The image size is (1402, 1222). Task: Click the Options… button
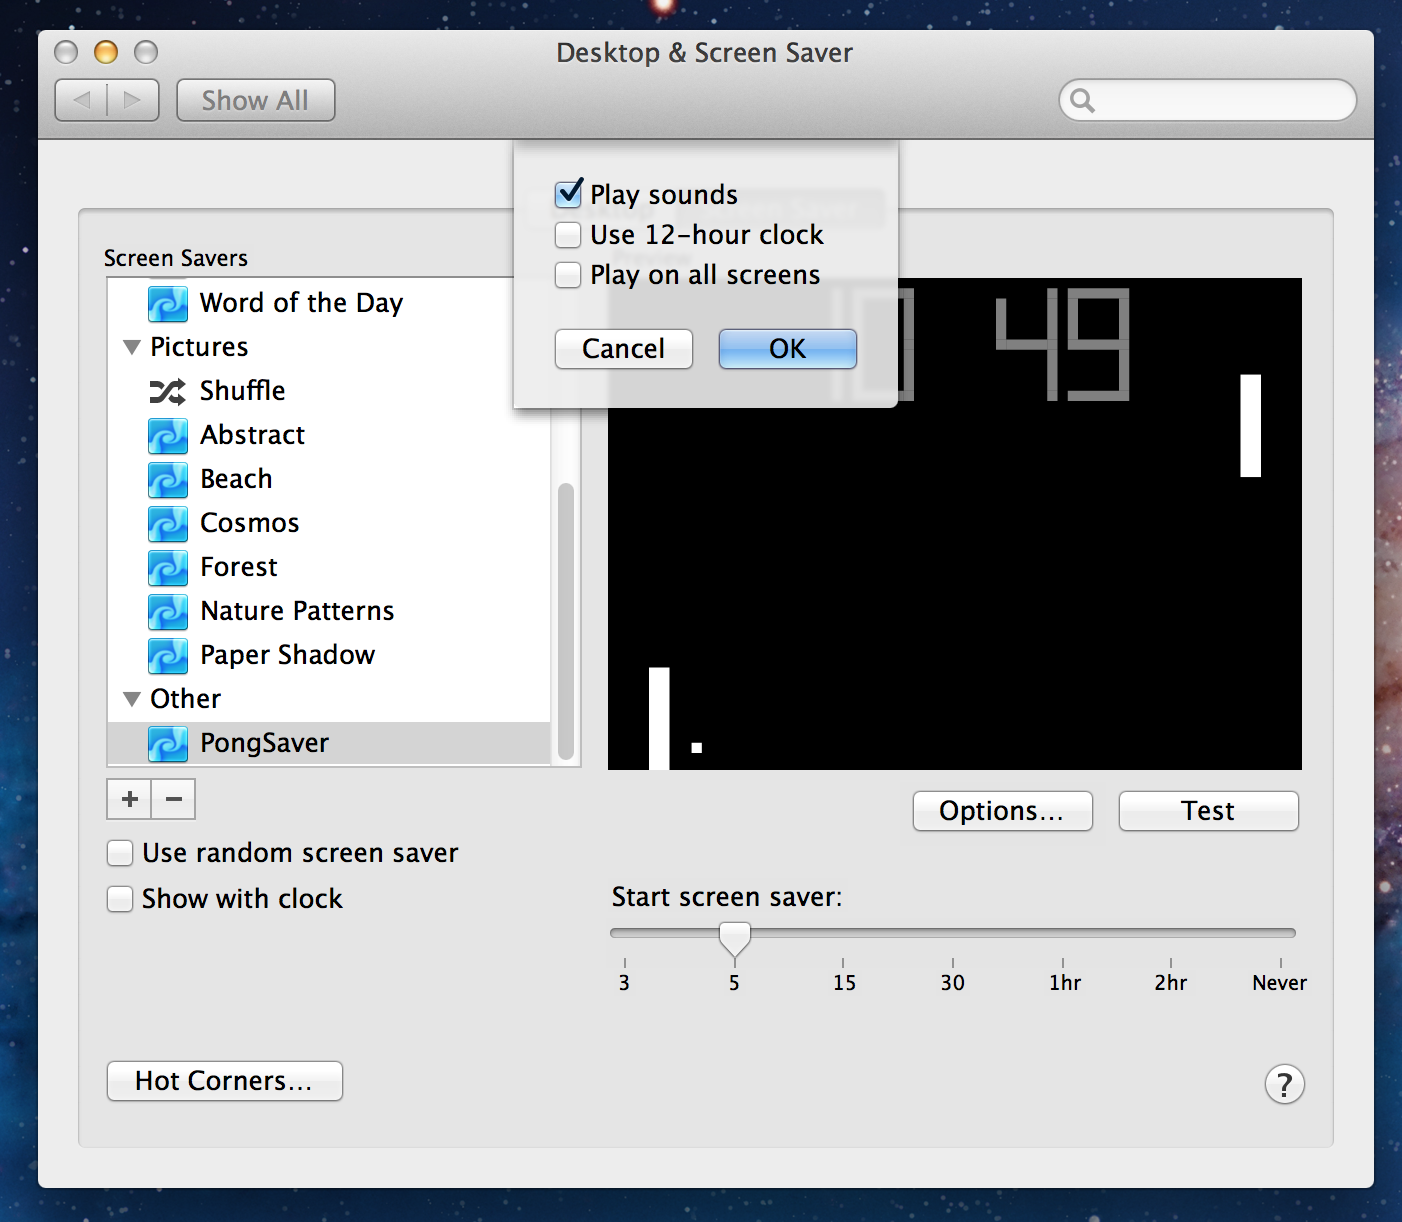click(x=1003, y=811)
